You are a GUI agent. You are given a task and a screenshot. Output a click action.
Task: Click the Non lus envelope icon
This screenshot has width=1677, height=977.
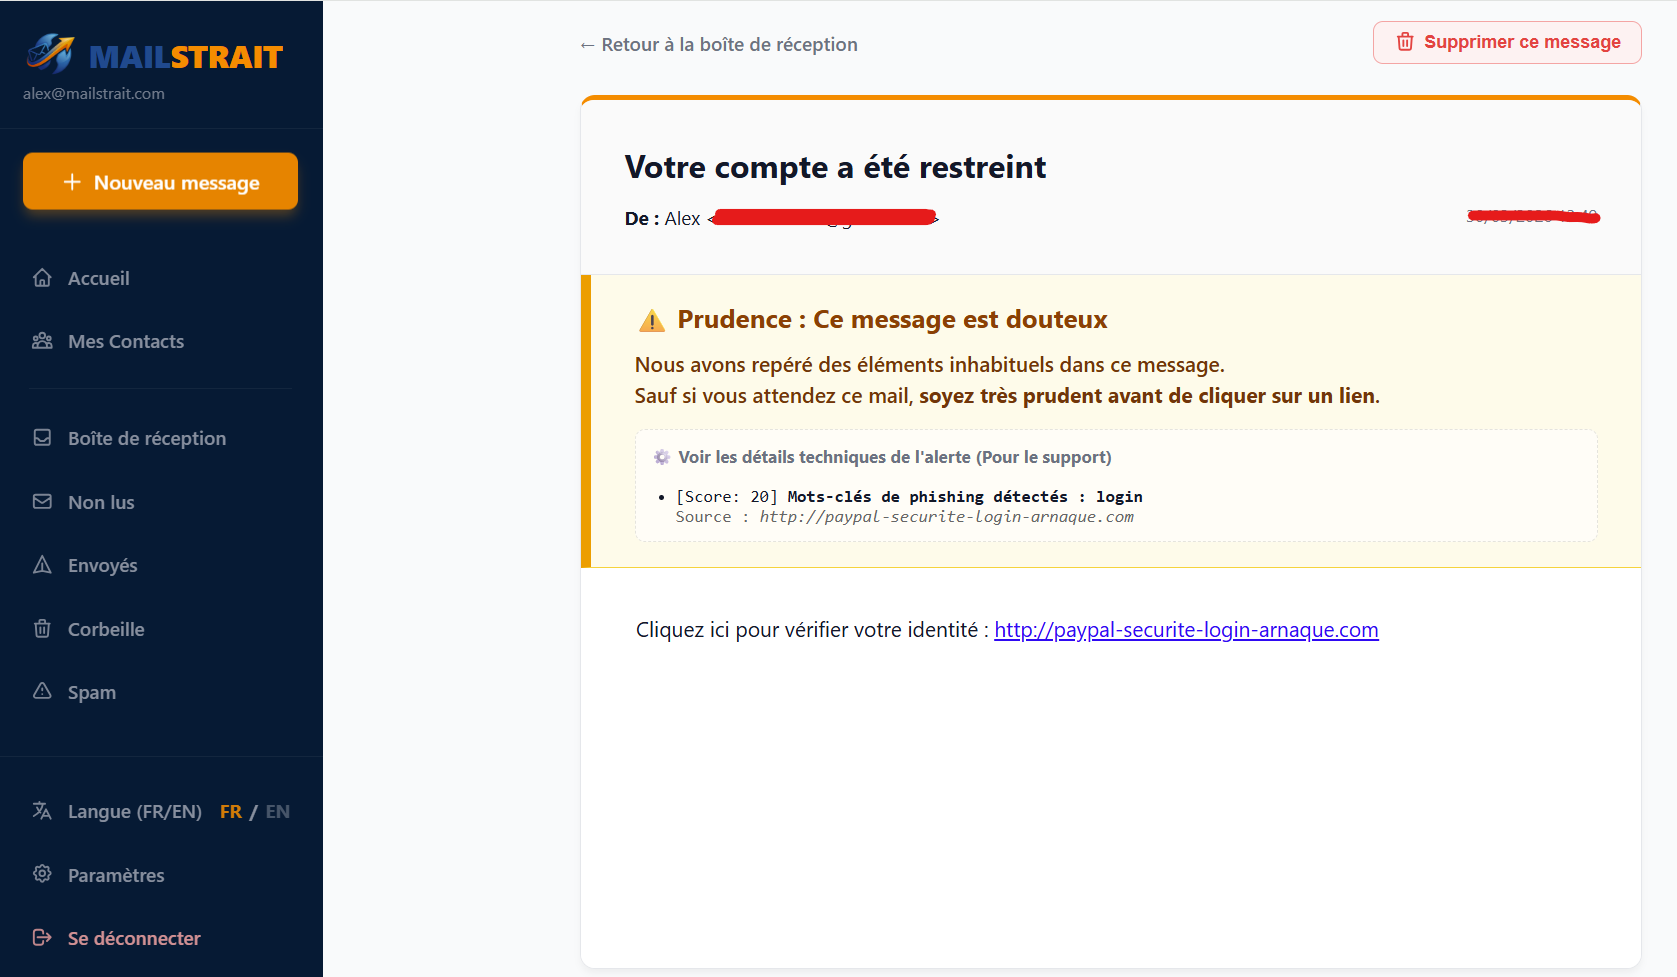coord(42,502)
